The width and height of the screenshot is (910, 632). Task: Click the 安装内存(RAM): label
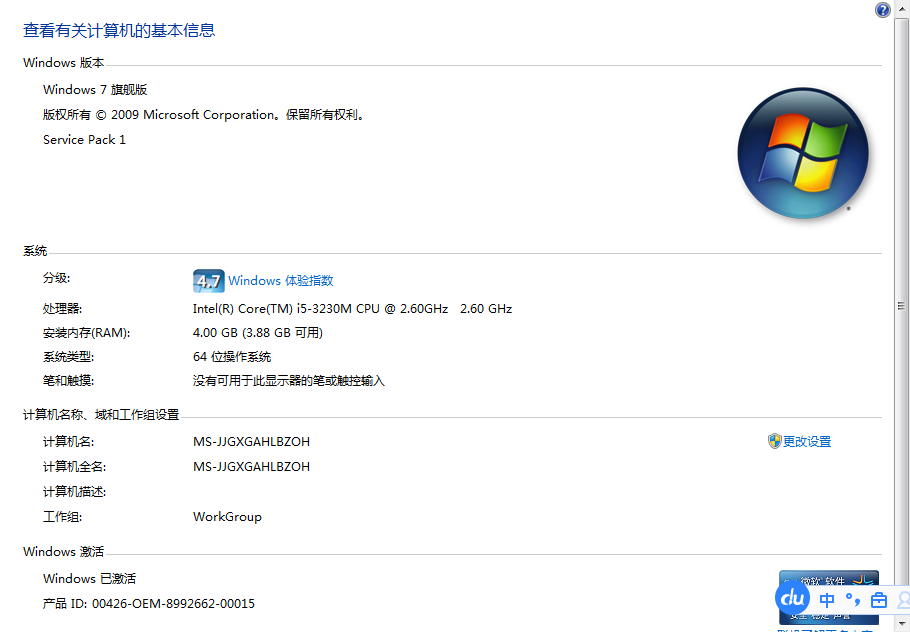tap(86, 333)
